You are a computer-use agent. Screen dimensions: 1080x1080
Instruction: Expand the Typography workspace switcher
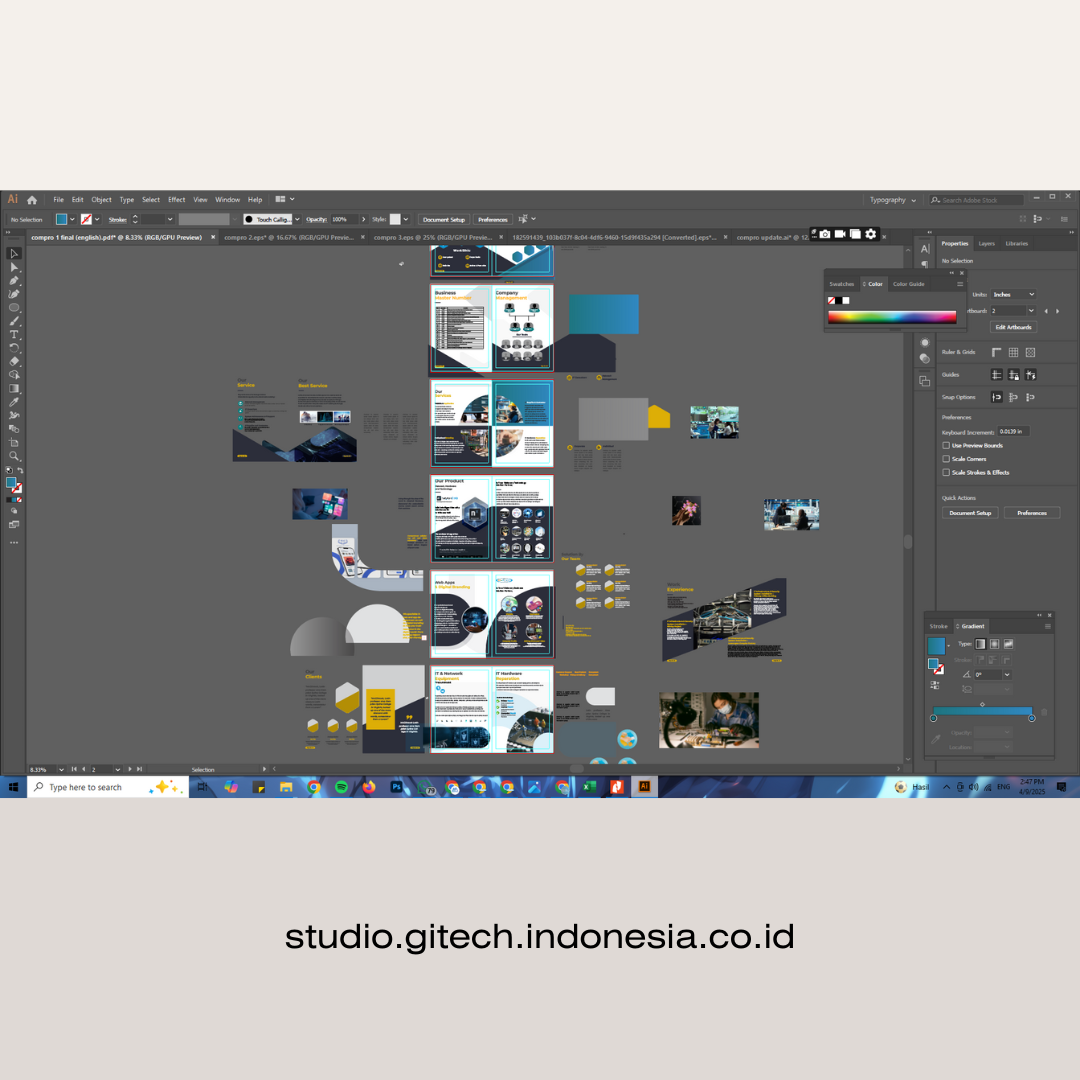[x=892, y=200]
